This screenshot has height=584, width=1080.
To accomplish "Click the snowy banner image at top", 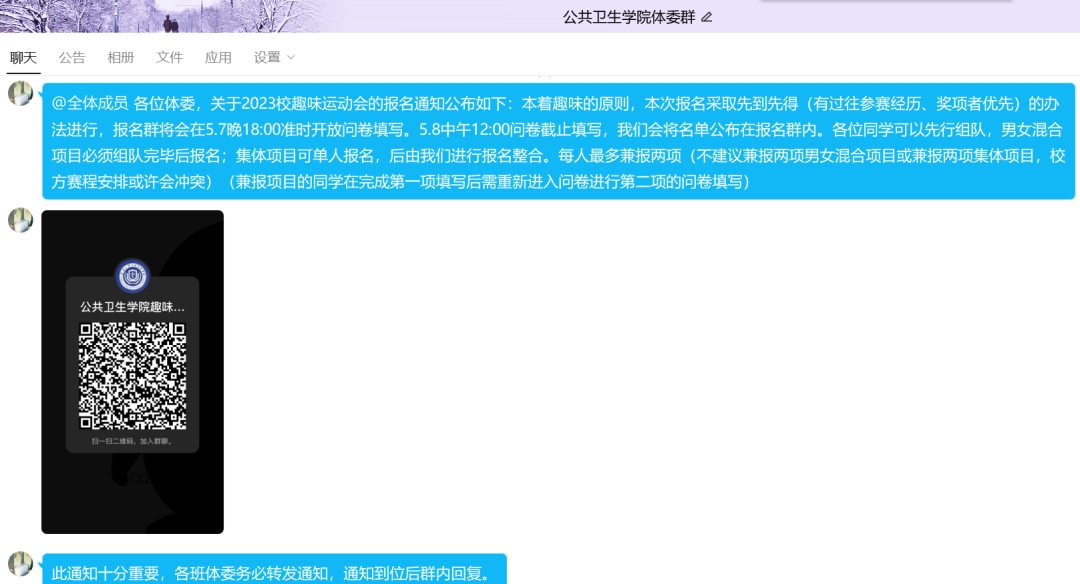I will click(x=172, y=16).
